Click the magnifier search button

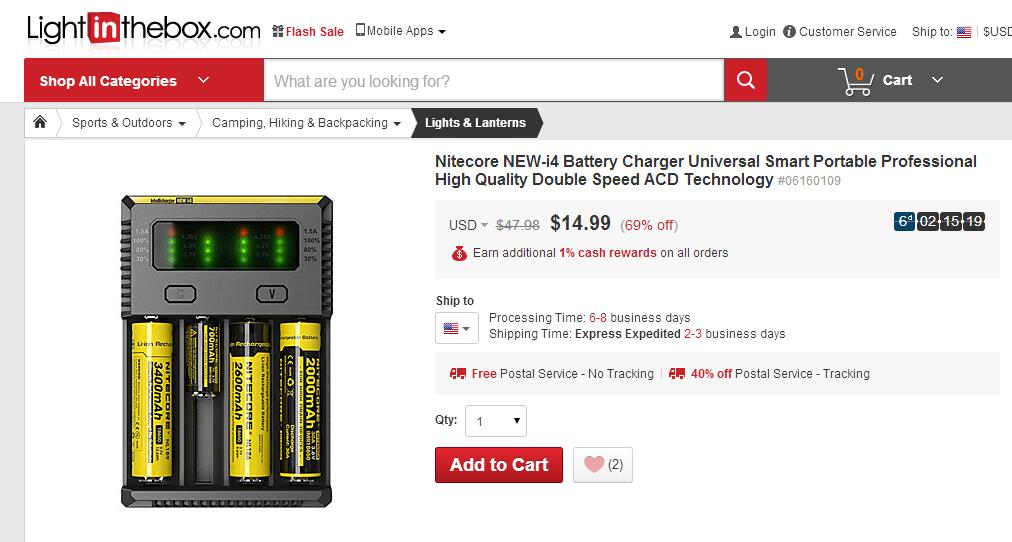point(745,81)
